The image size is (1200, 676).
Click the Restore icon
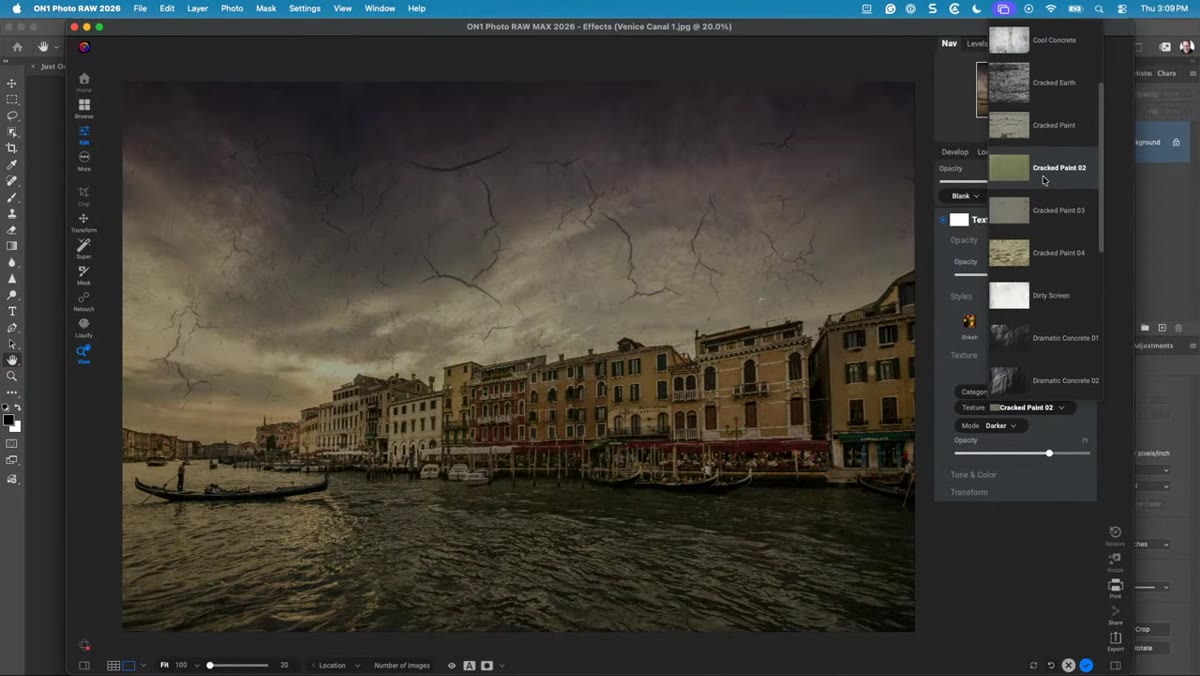[x=1115, y=535]
